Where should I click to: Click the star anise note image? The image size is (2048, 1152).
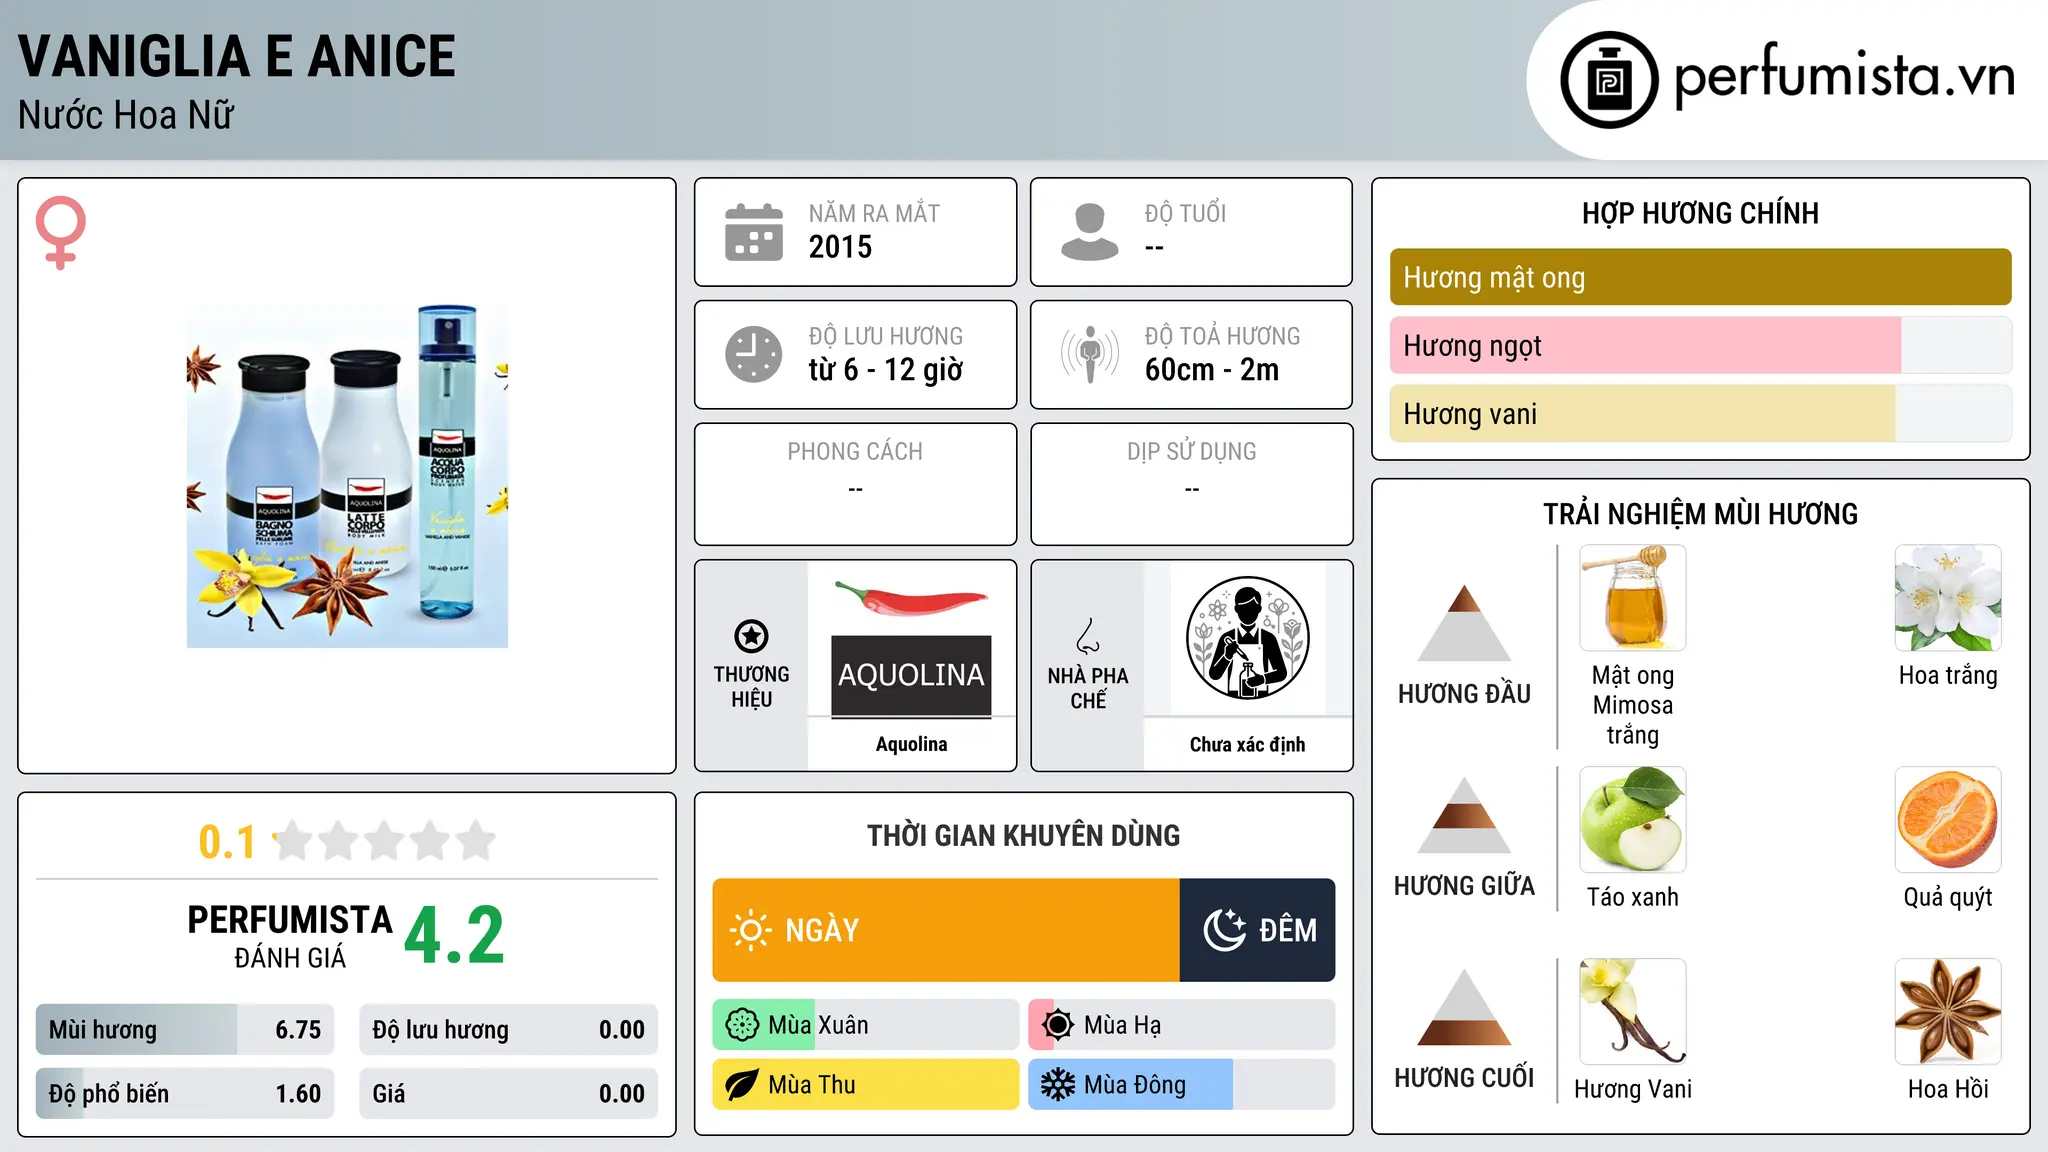(1948, 1012)
